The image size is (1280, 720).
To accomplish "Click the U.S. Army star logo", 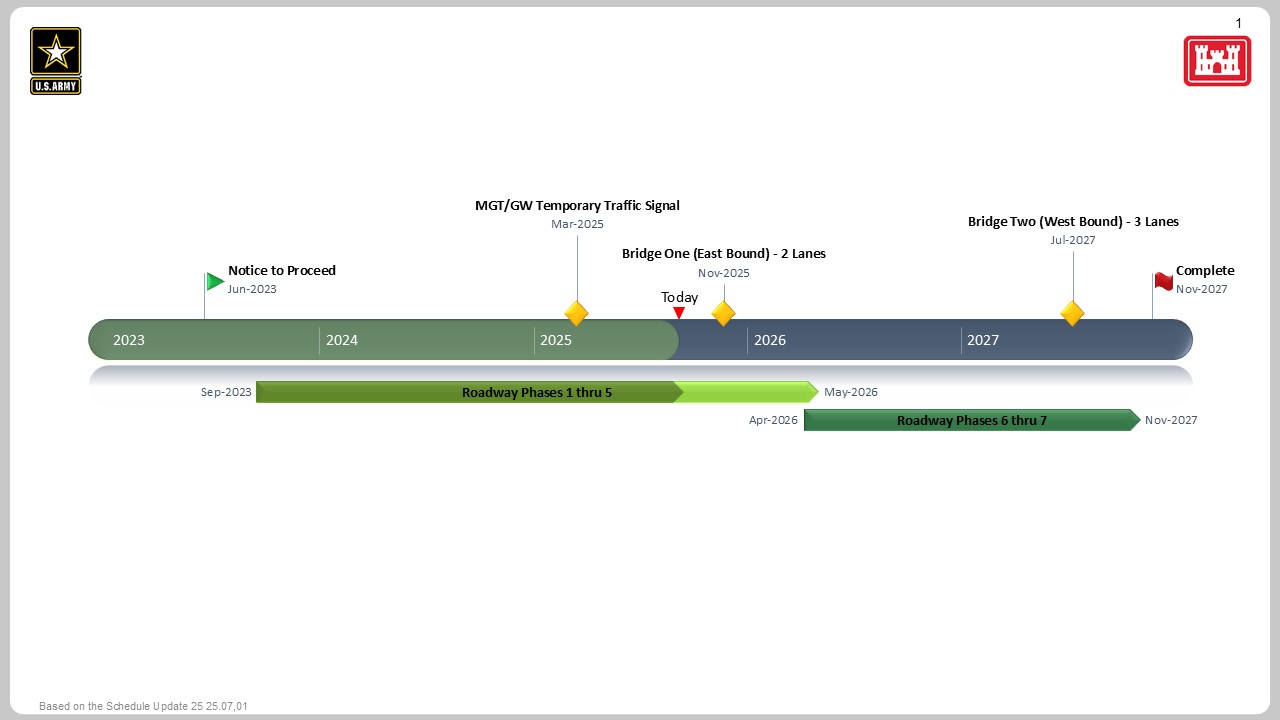I will tap(56, 60).
